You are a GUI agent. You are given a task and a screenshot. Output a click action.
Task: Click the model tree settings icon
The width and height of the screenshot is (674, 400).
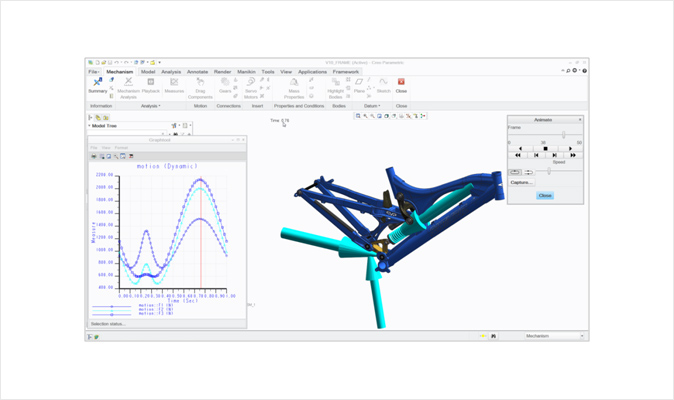tap(174, 125)
